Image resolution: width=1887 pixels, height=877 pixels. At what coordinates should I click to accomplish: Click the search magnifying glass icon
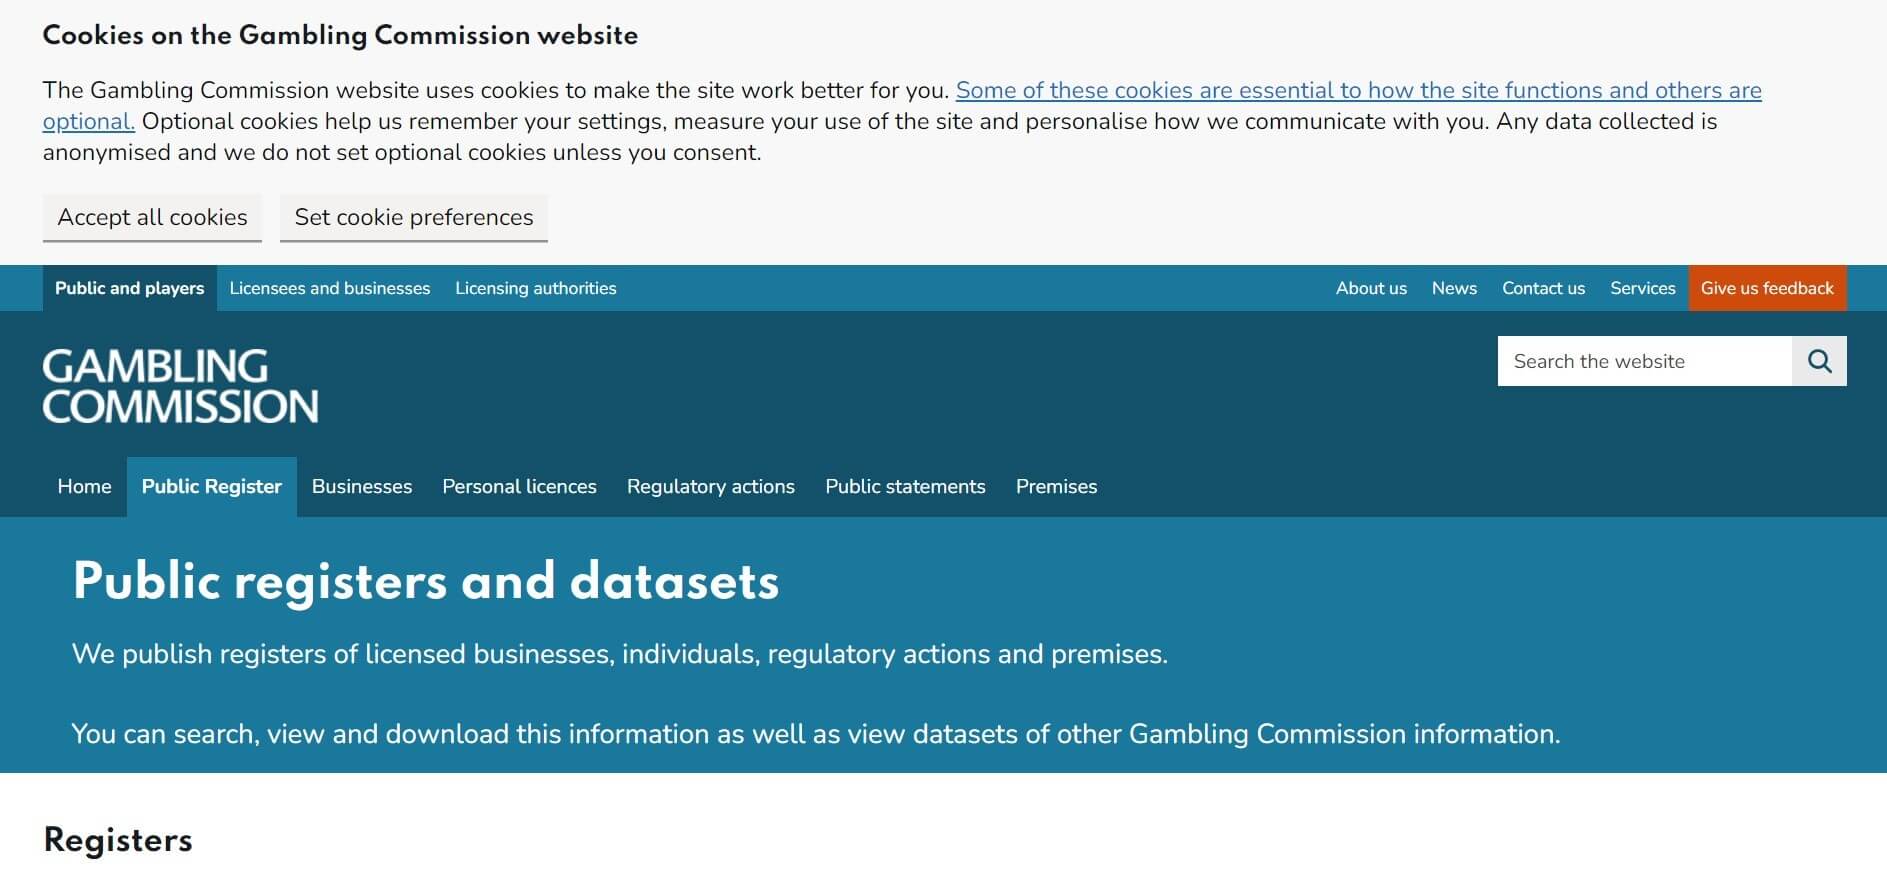[1819, 361]
